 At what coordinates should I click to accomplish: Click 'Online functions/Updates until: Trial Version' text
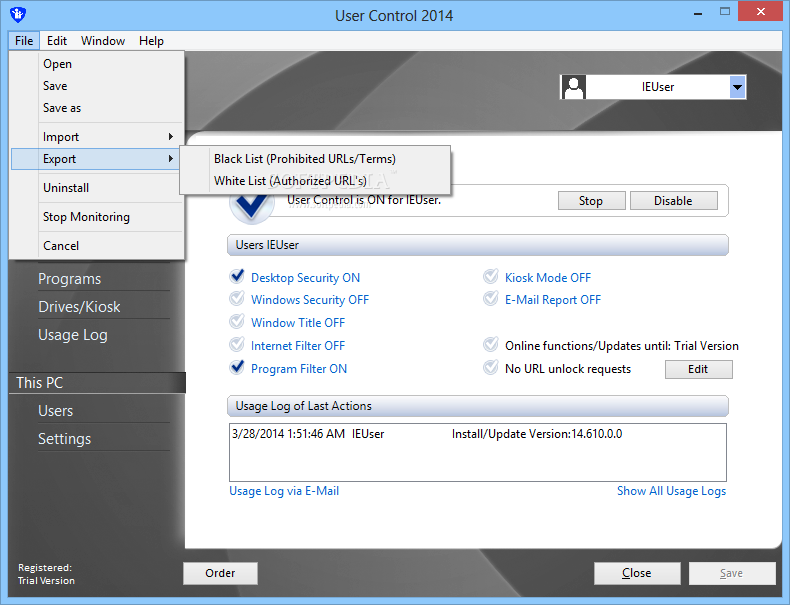(x=622, y=346)
